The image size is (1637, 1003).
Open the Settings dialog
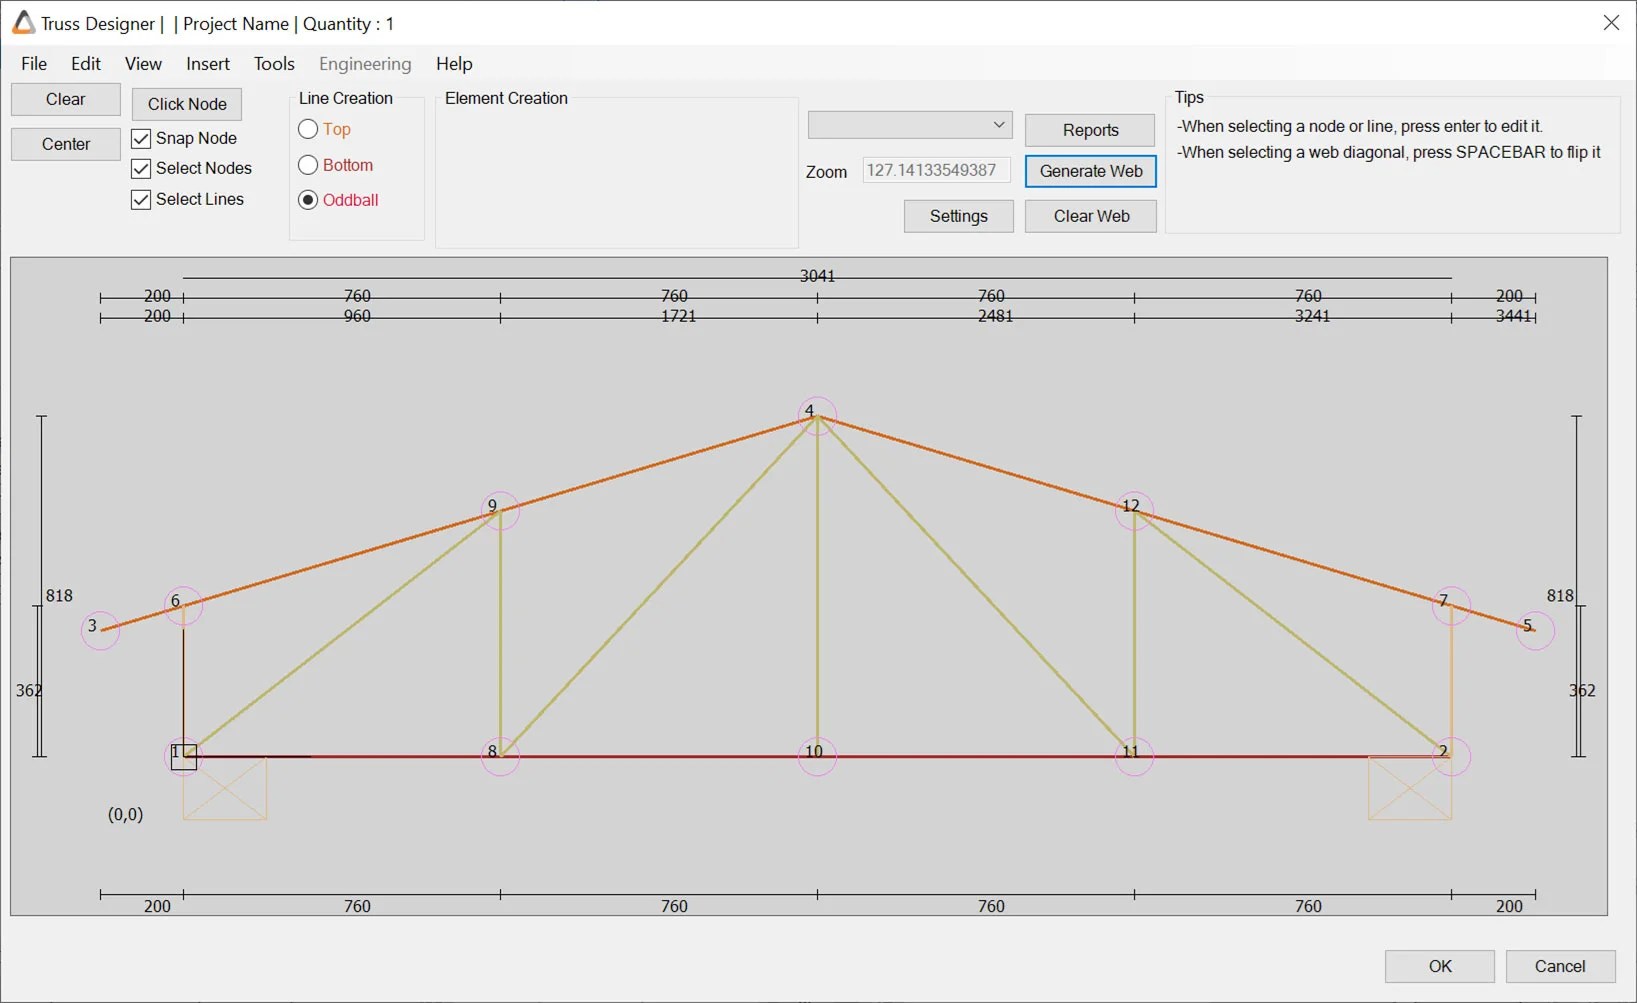[957, 216]
